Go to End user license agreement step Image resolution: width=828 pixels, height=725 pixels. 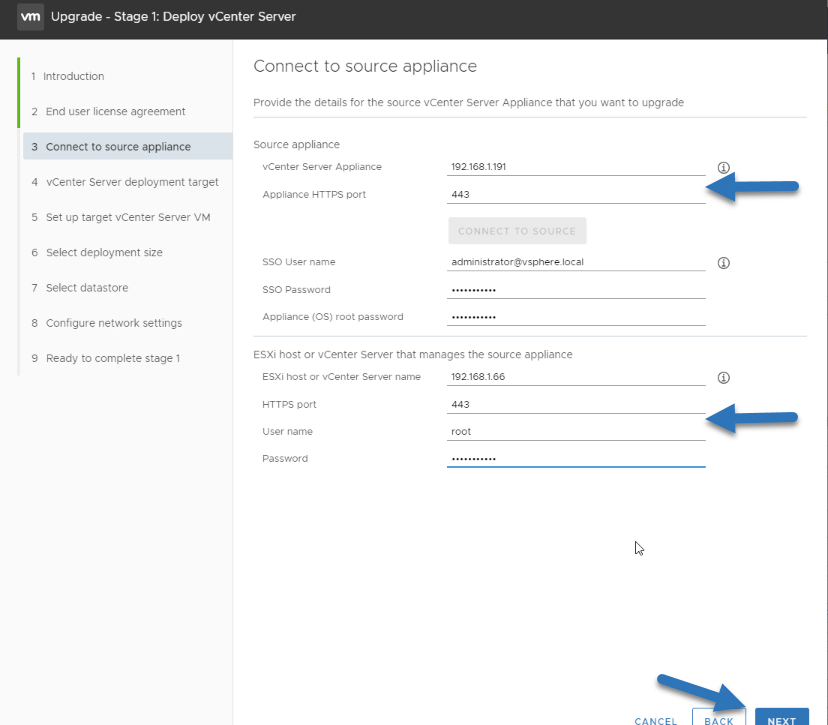pos(115,111)
